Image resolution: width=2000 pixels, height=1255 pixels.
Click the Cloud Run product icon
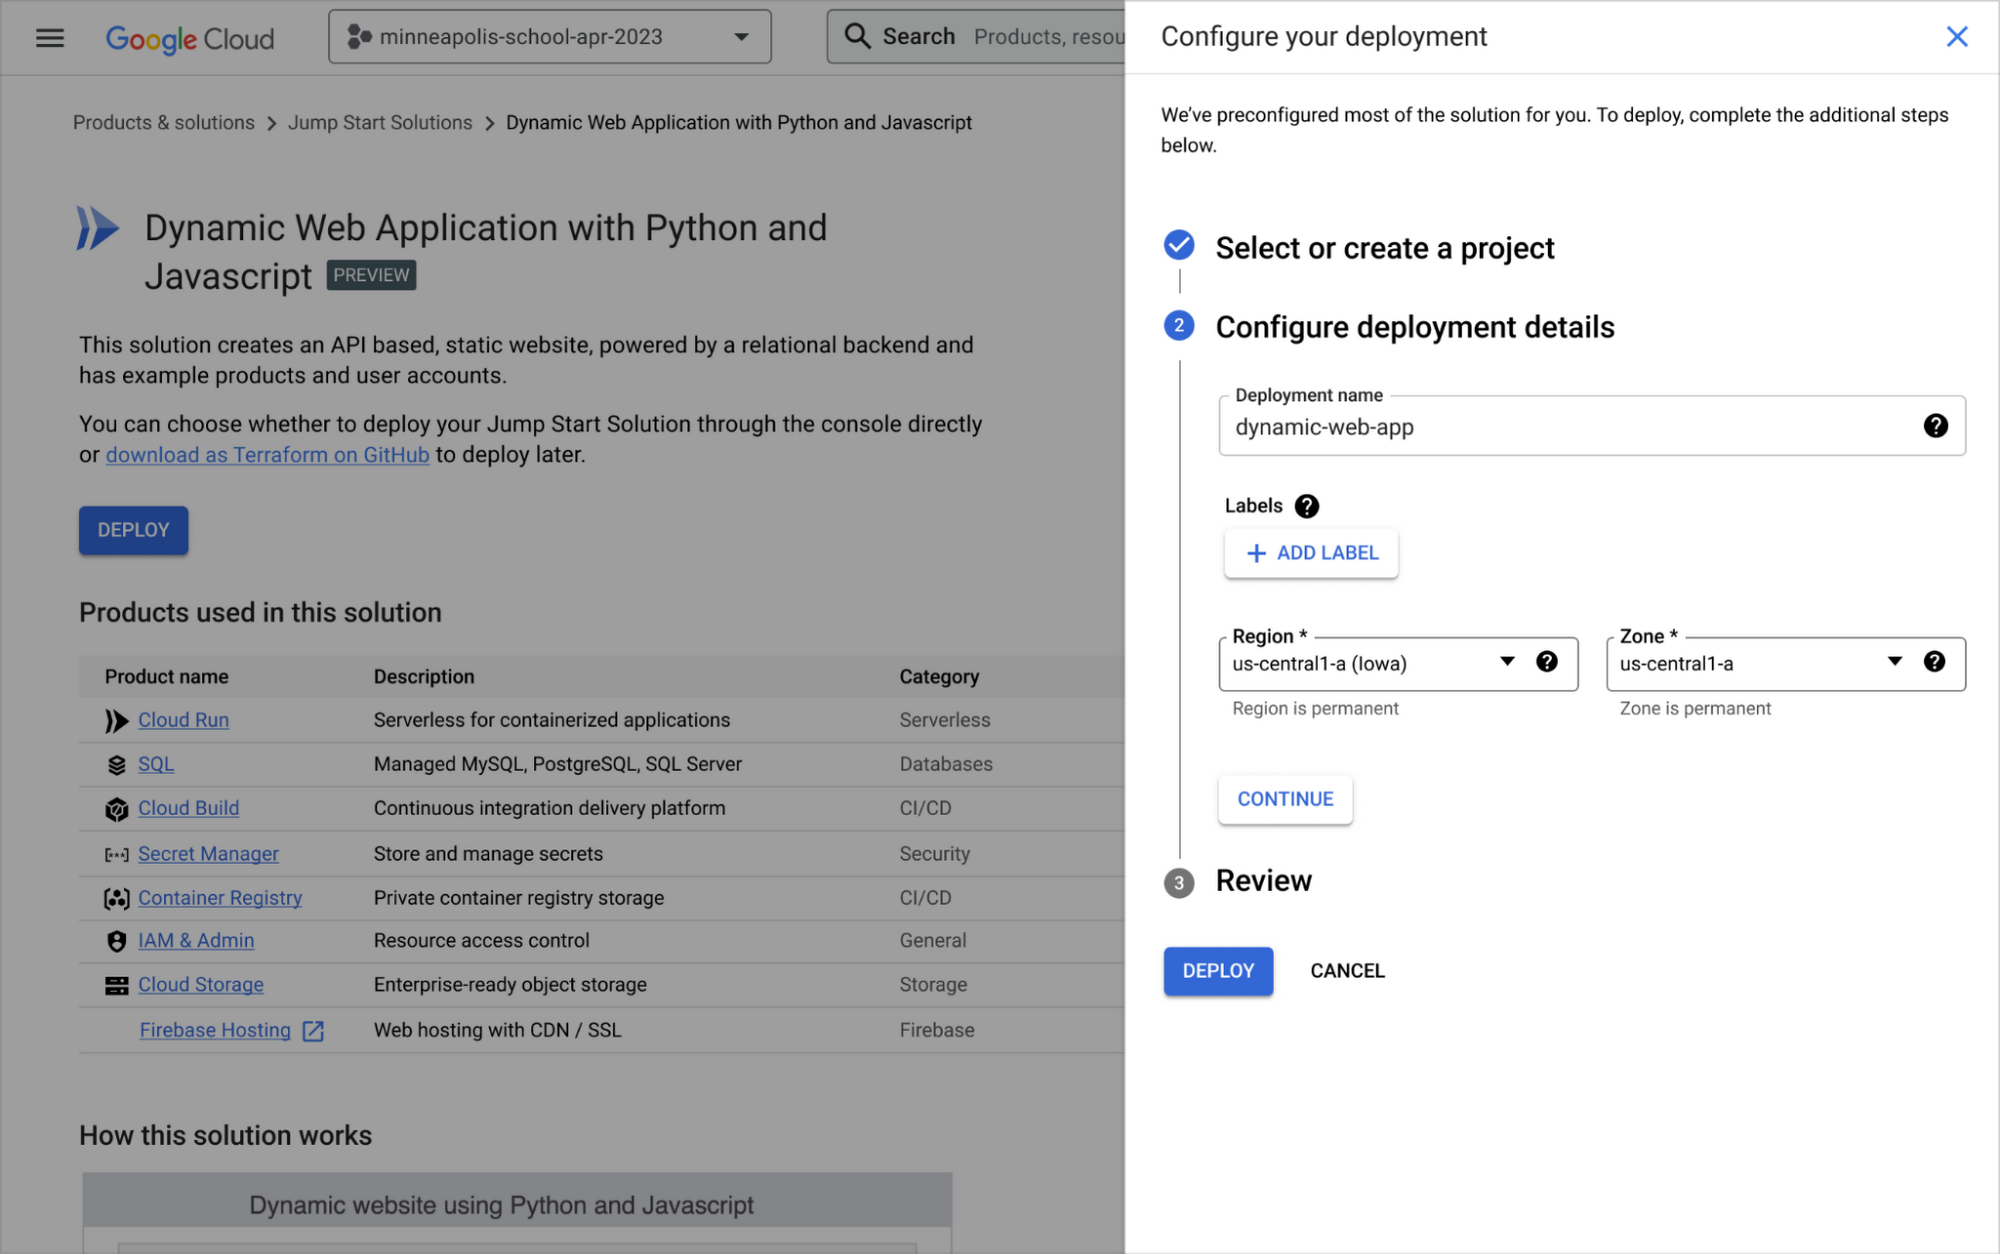click(x=114, y=719)
